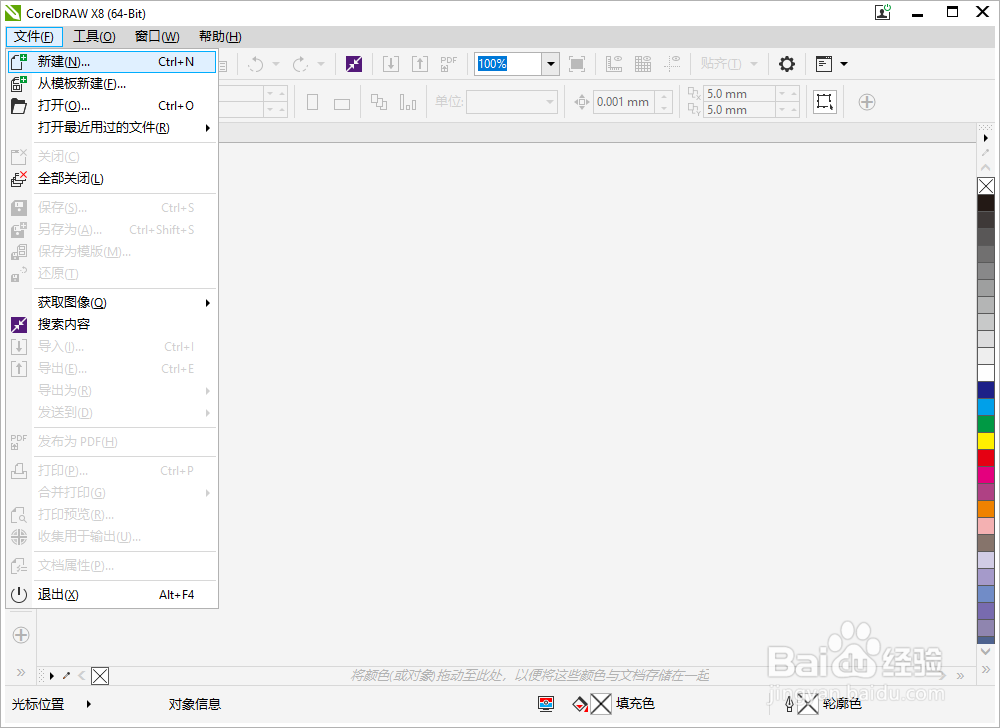The height and width of the screenshot is (728, 1000).
Task: Click the Import toolbar icon
Action: [x=391, y=64]
